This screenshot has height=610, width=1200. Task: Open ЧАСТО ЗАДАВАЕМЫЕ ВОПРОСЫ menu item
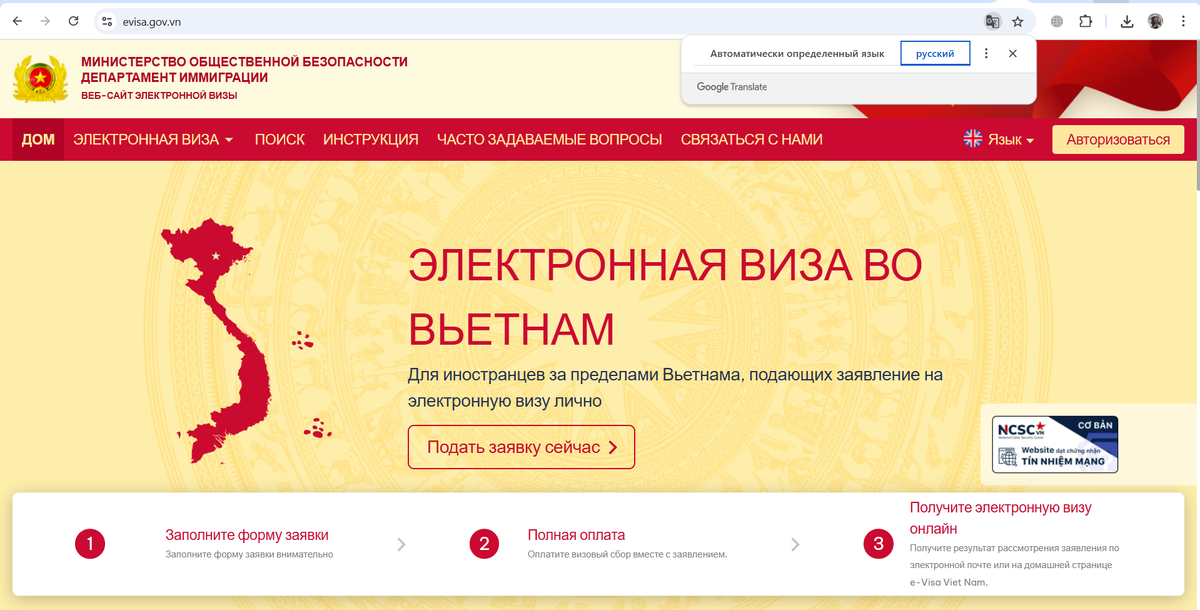pyautogui.click(x=549, y=139)
